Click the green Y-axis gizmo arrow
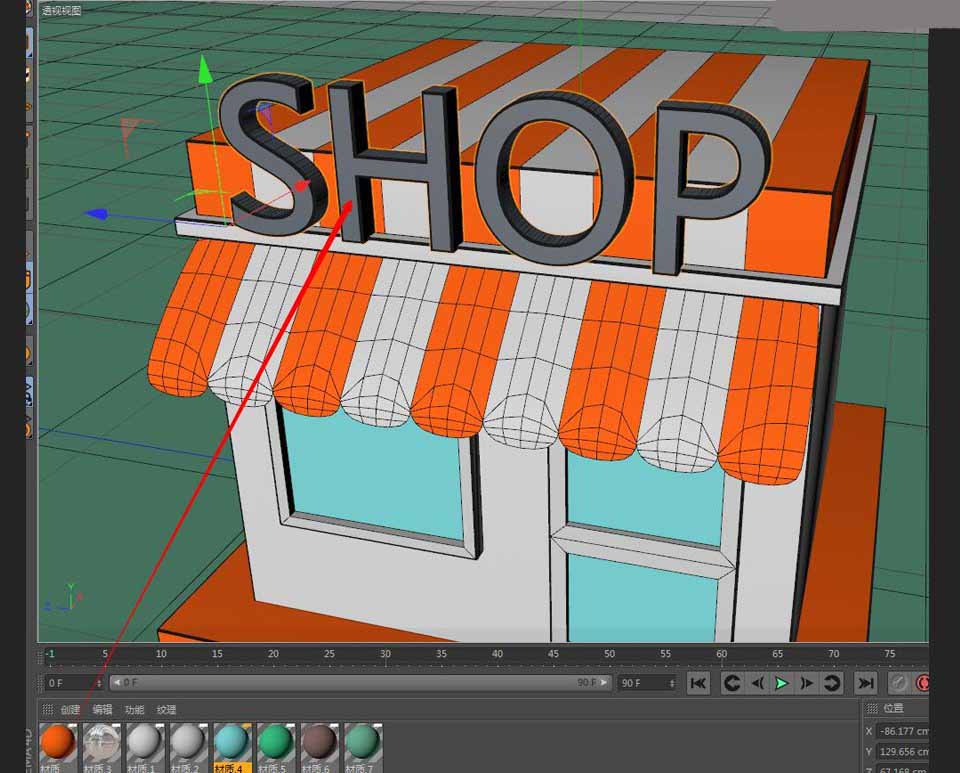This screenshot has width=960, height=773. (205, 68)
